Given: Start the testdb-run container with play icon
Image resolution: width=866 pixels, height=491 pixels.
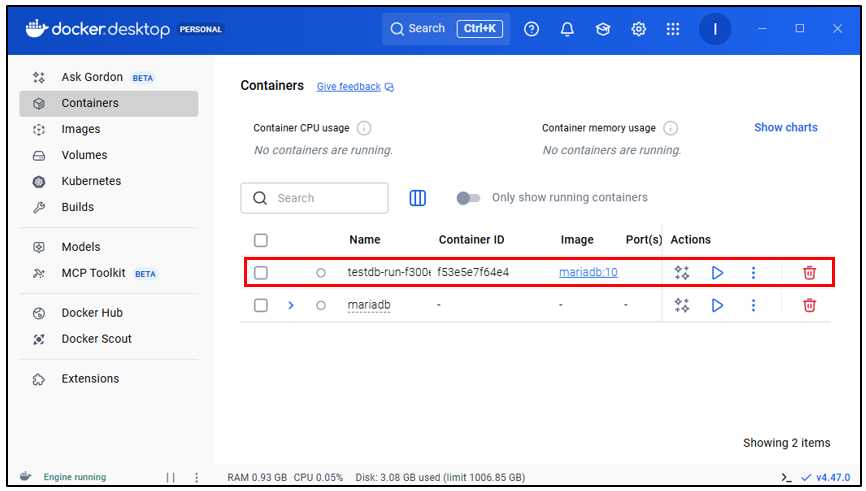Looking at the screenshot, I should [717, 272].
